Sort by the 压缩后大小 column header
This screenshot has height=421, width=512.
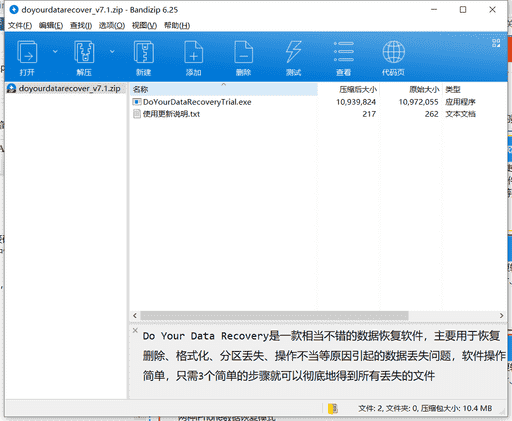tap(348, 89)
